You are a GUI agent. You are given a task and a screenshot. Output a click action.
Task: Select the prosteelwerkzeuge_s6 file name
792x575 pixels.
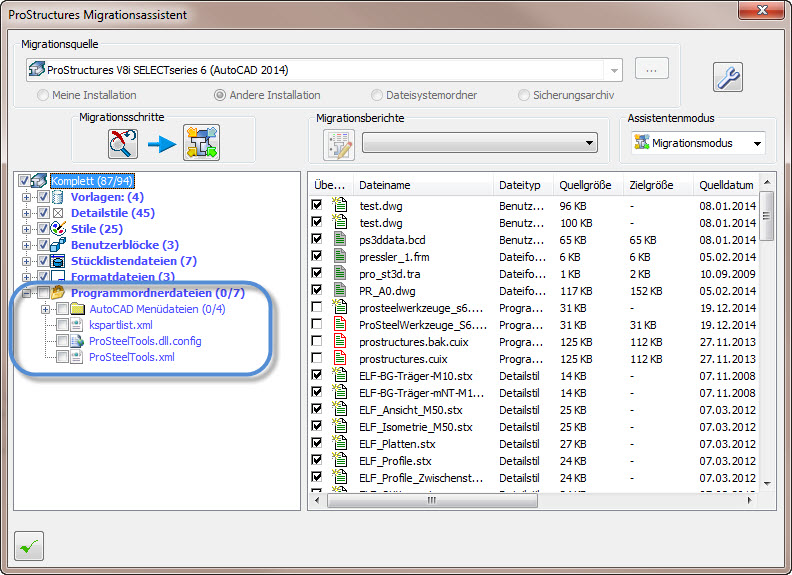pos(421,308)
